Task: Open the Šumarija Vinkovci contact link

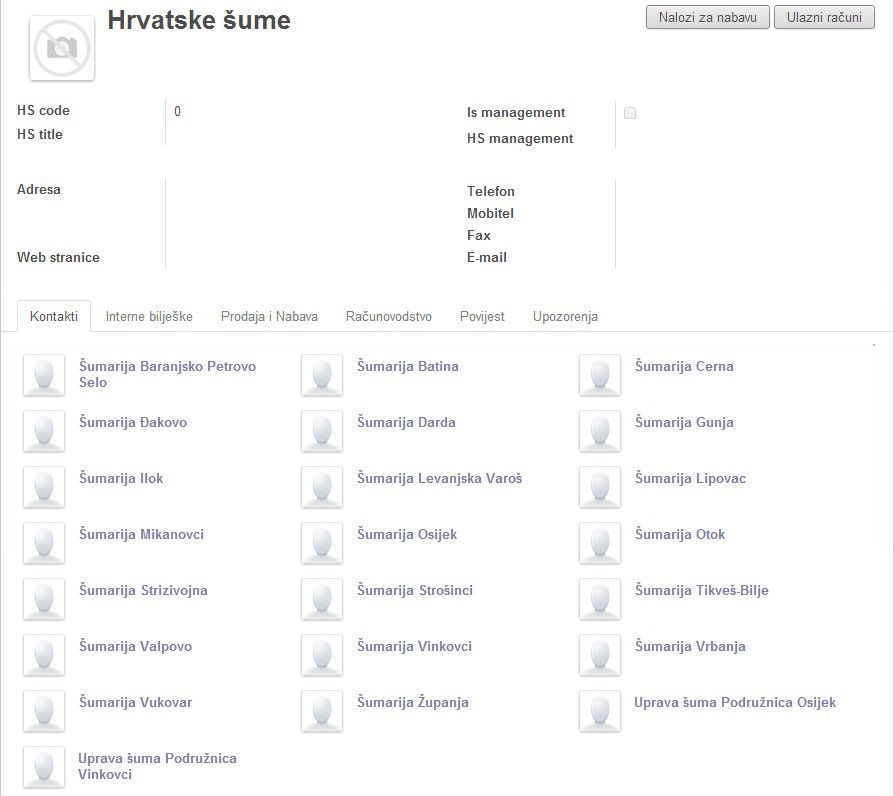Action: tap(414, 646)
